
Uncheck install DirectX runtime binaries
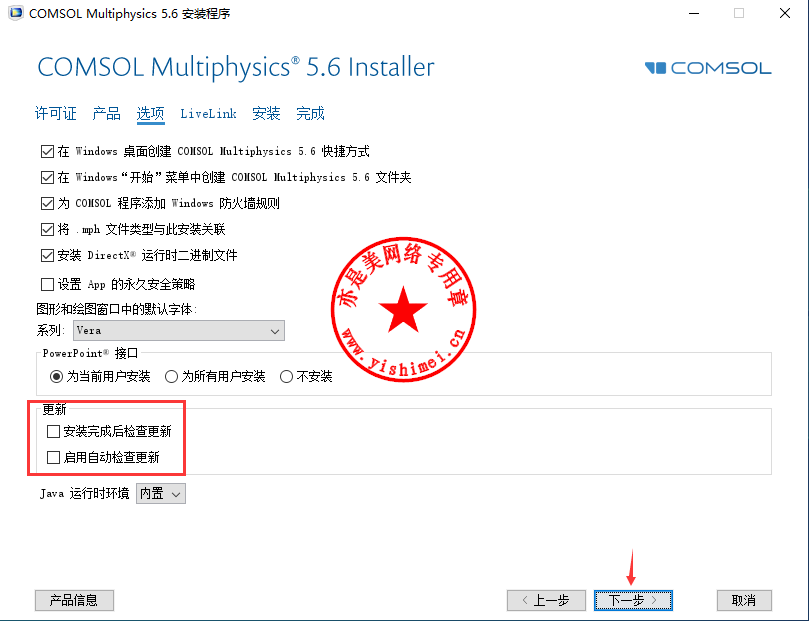click(x=47, y=255)
